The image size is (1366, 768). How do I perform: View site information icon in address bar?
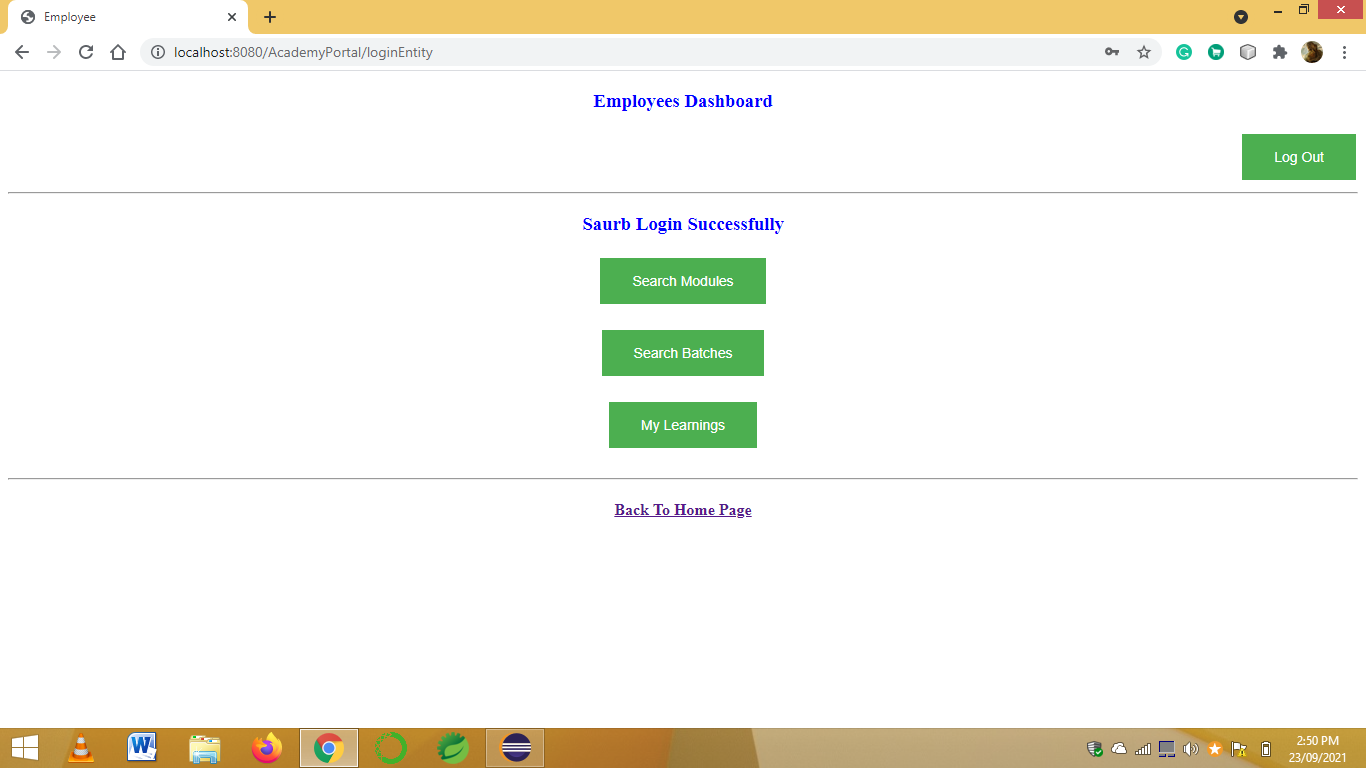[x=157, y=52]
